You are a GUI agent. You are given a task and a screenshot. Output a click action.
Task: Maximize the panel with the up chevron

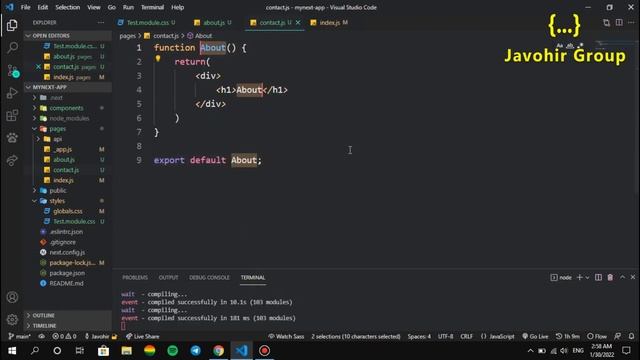pyautogui.click(x=622, y=277)
